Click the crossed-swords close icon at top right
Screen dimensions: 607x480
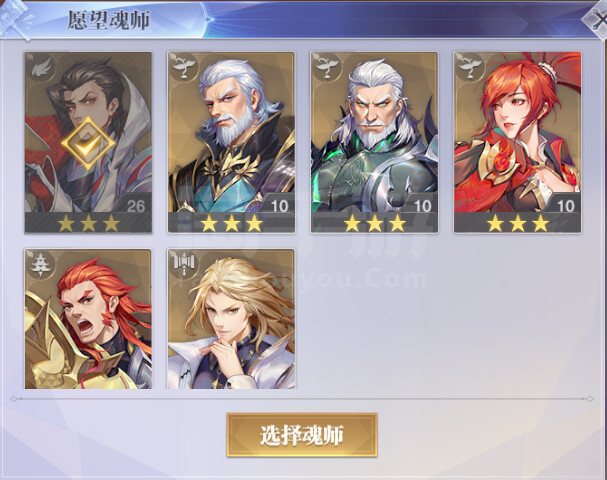click(x=596, y=19)
